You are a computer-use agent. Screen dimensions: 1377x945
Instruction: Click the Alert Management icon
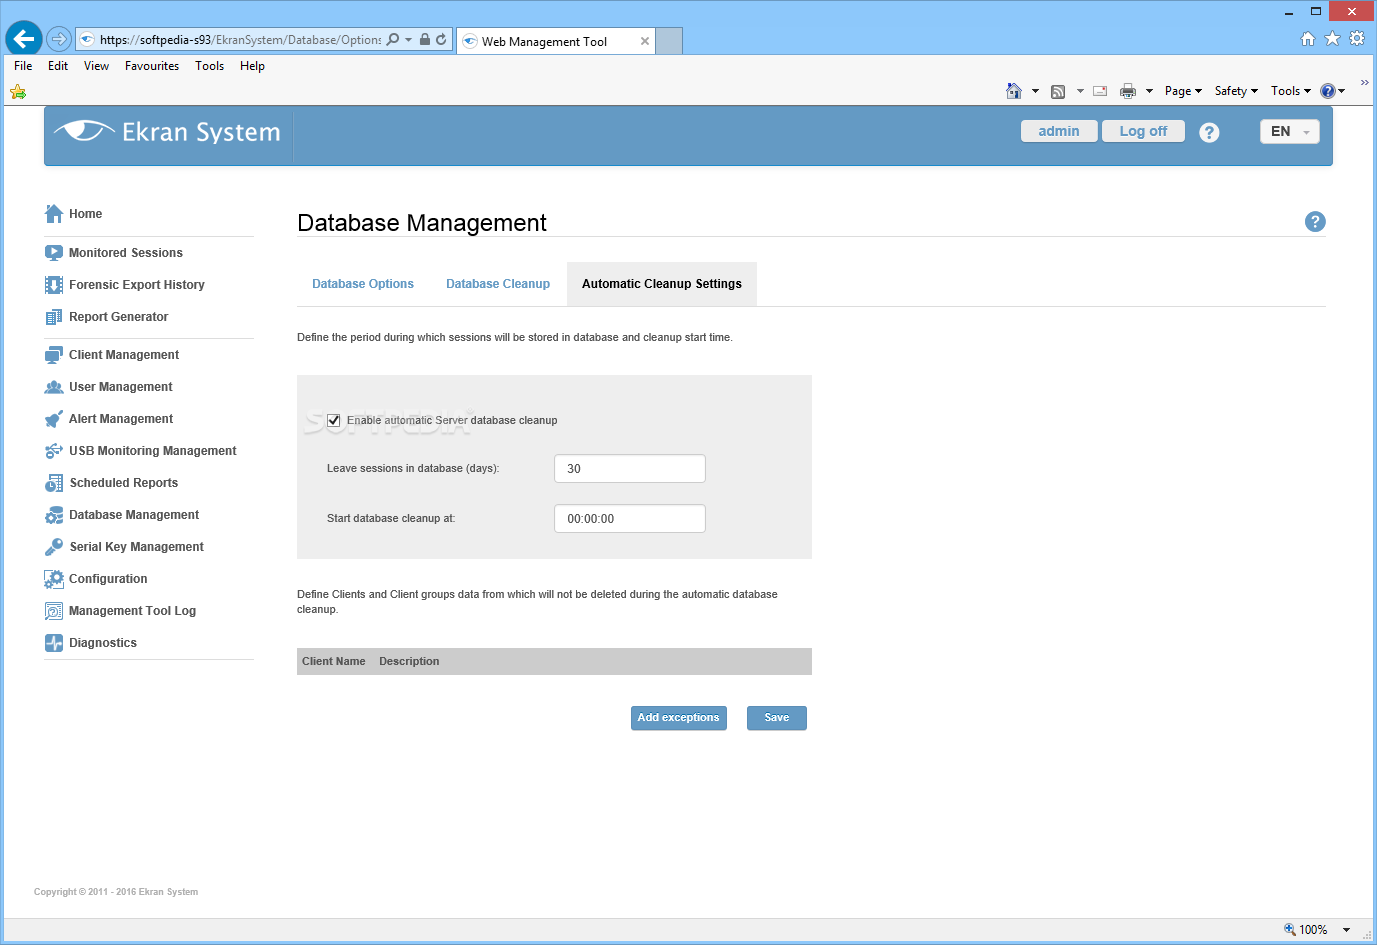click(54, 419)
